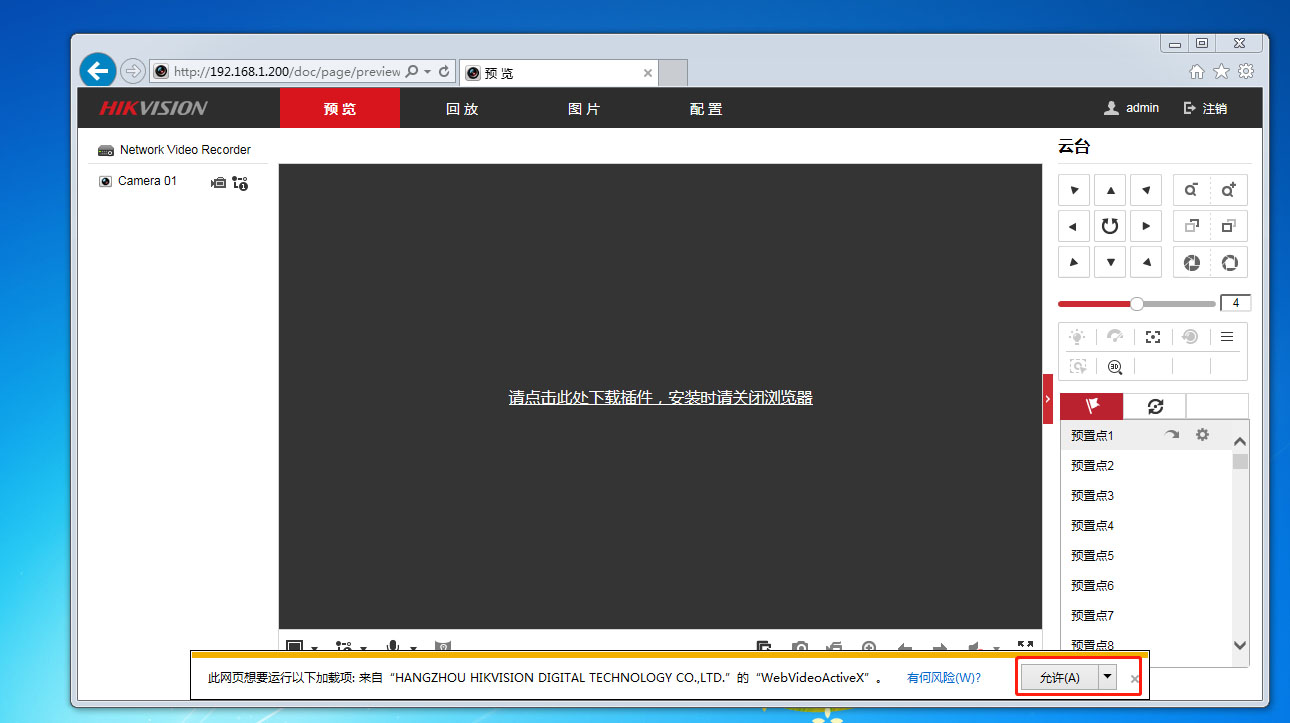1290x723 pixels.
Task: Toggle recording for Camera 01
Action: pyautogui.click(x=218, y=183)
